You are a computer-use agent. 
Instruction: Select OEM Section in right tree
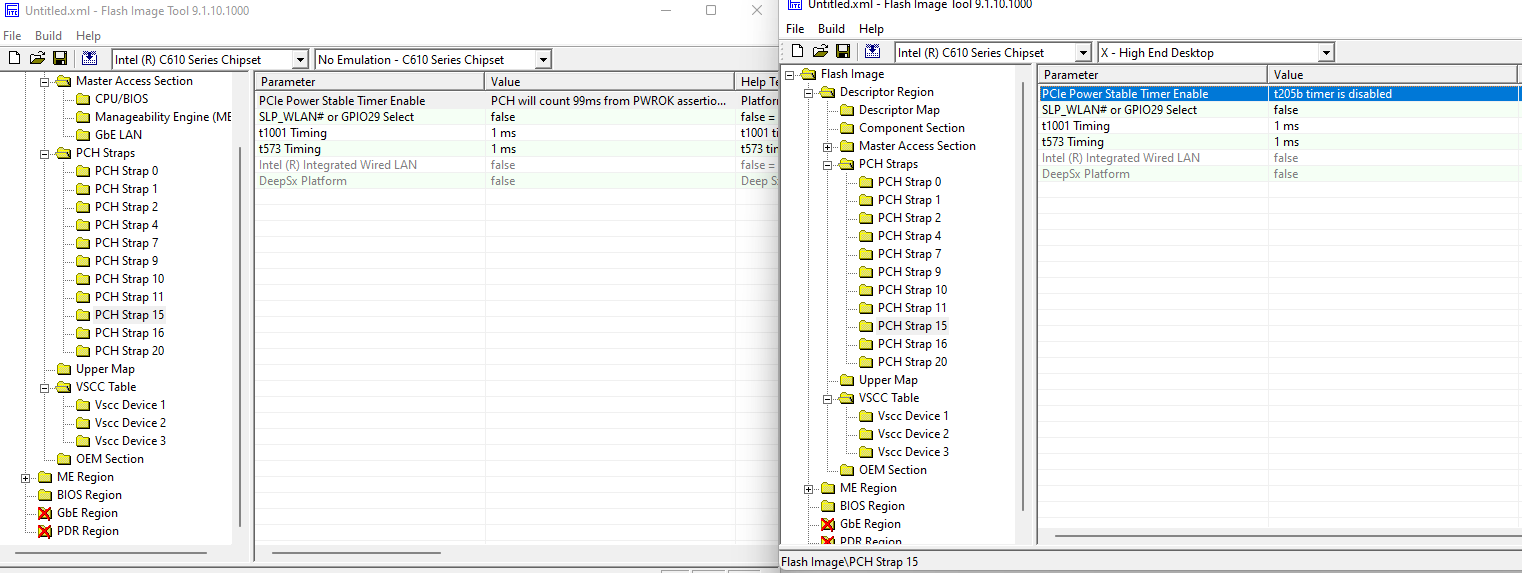click(892, 470)
